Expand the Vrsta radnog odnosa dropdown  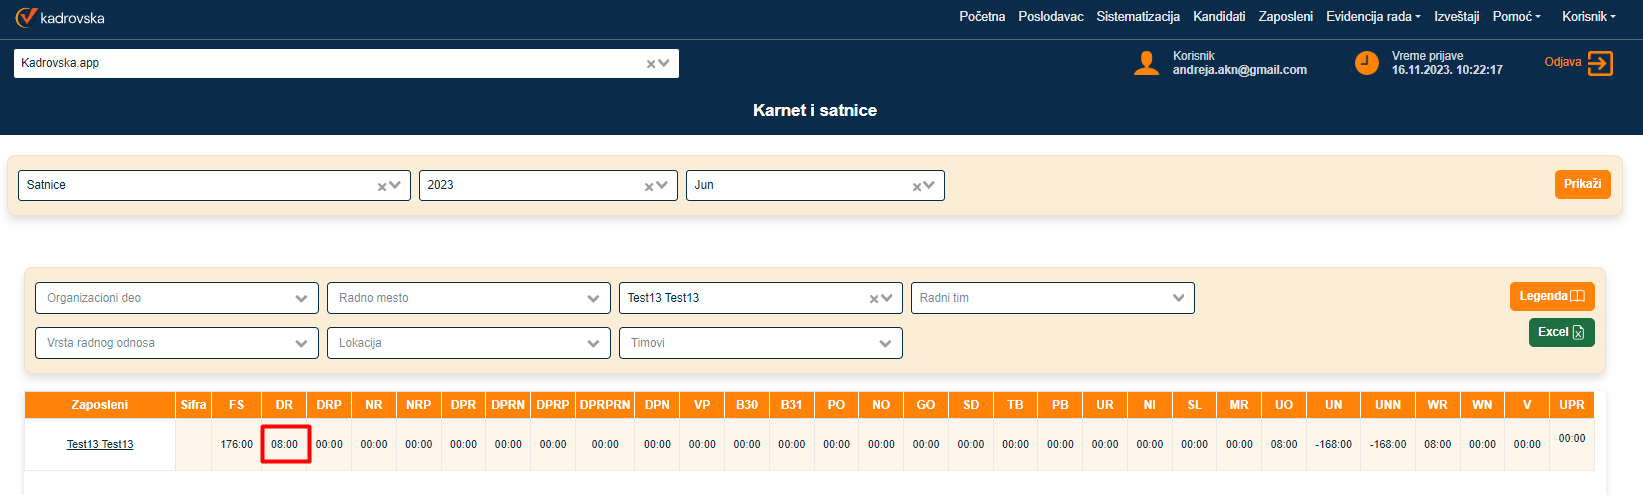(301, 343)
